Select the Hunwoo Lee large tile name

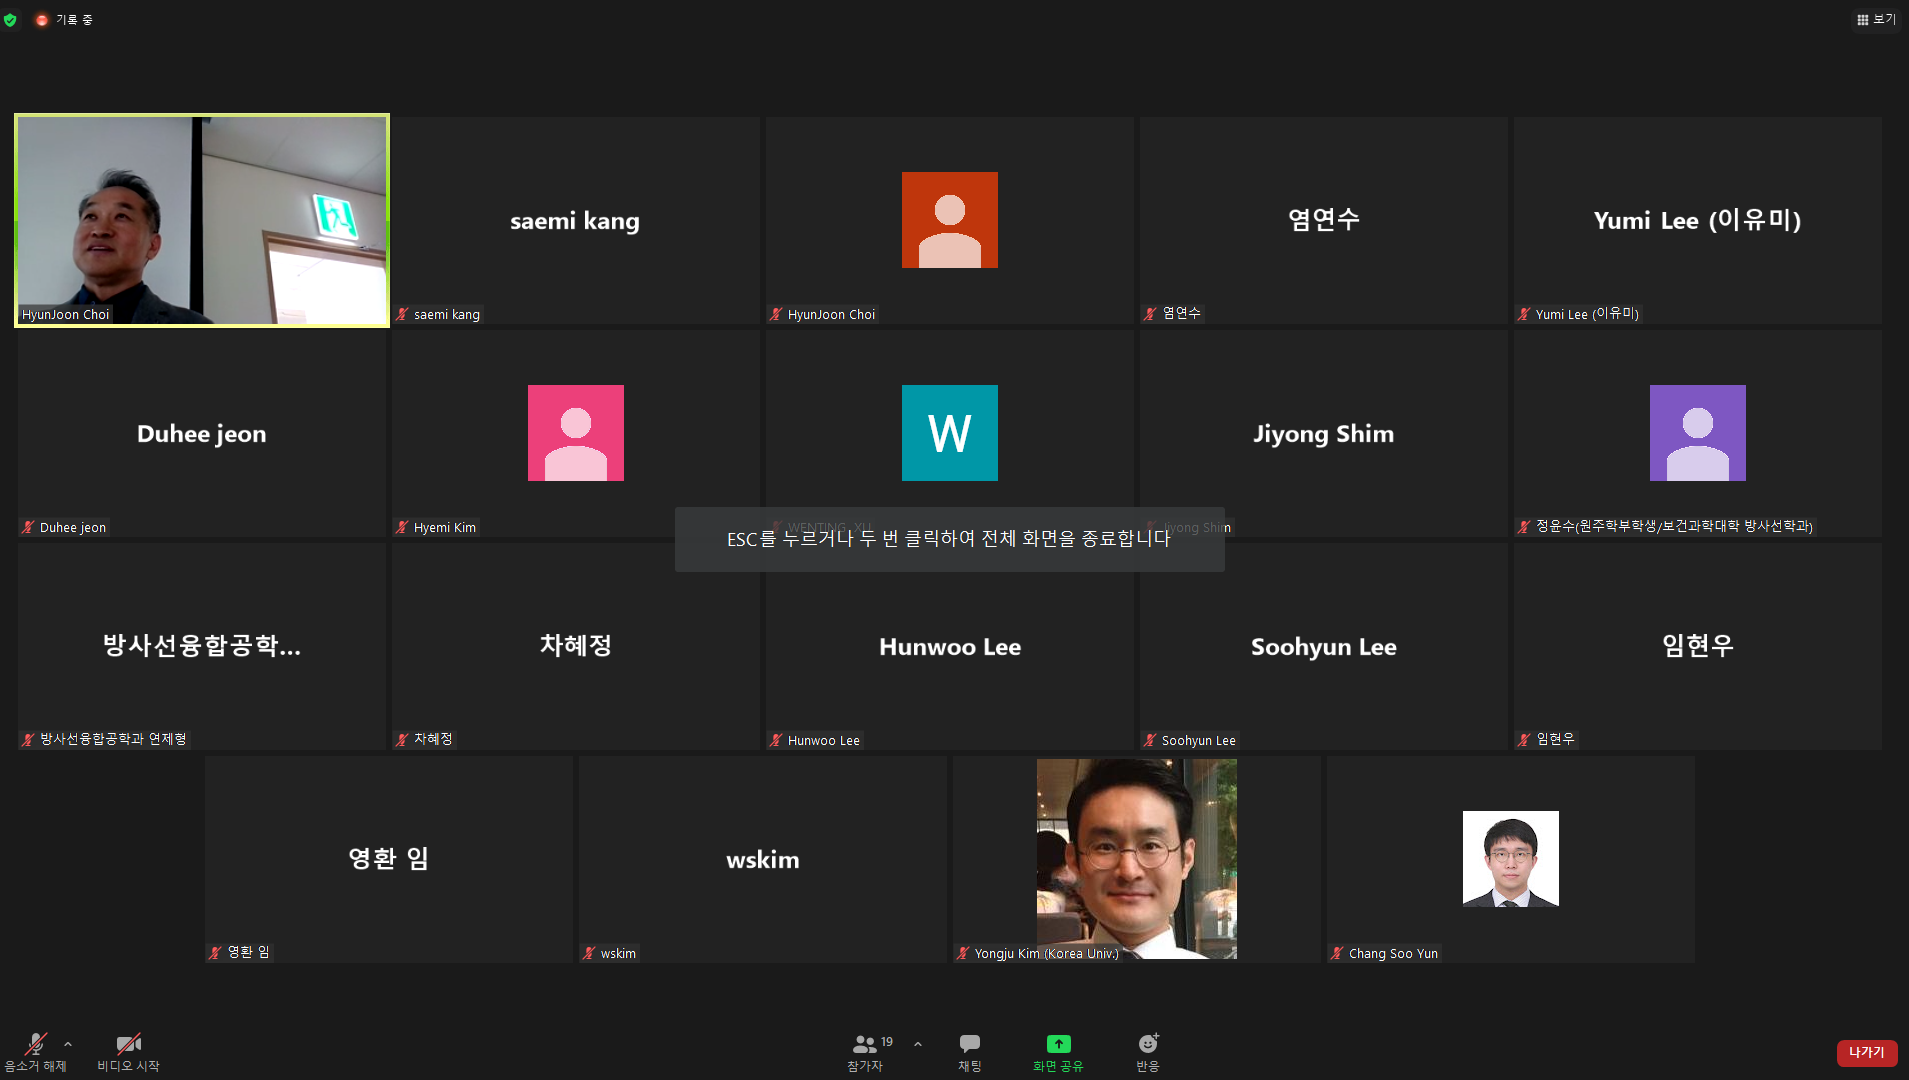click(949, 647)
